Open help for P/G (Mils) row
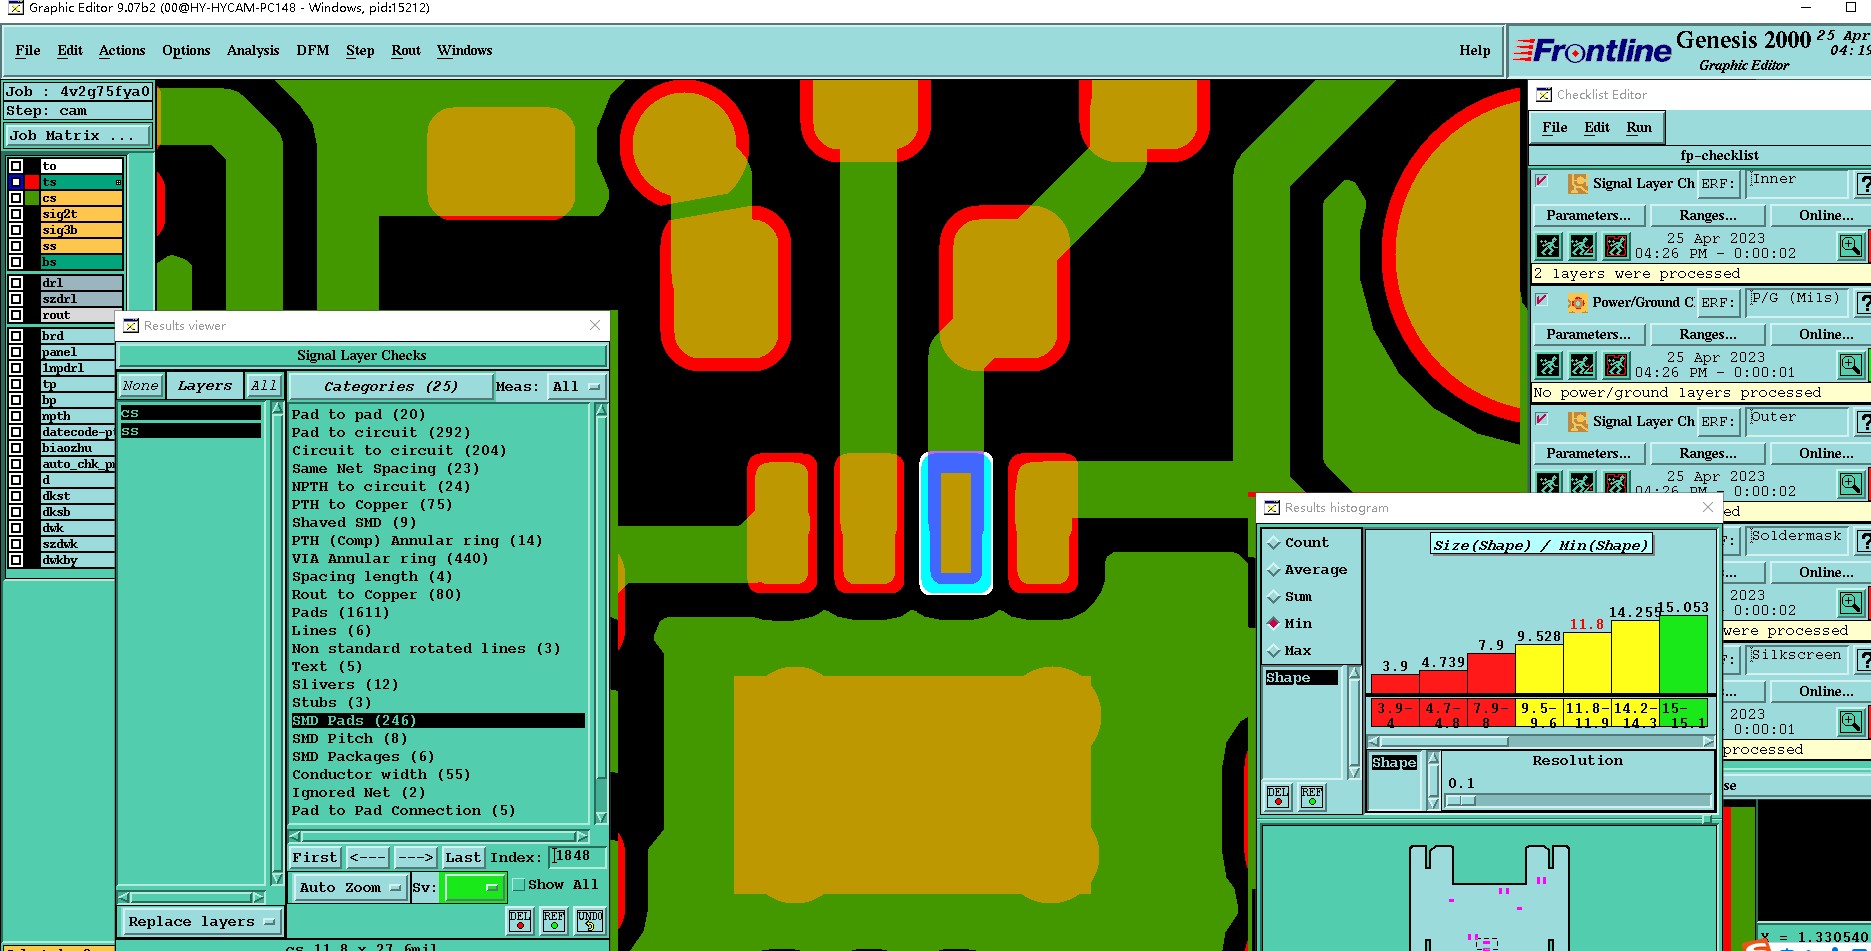This screenshot has height=951, width=1871. [1864, 303]
